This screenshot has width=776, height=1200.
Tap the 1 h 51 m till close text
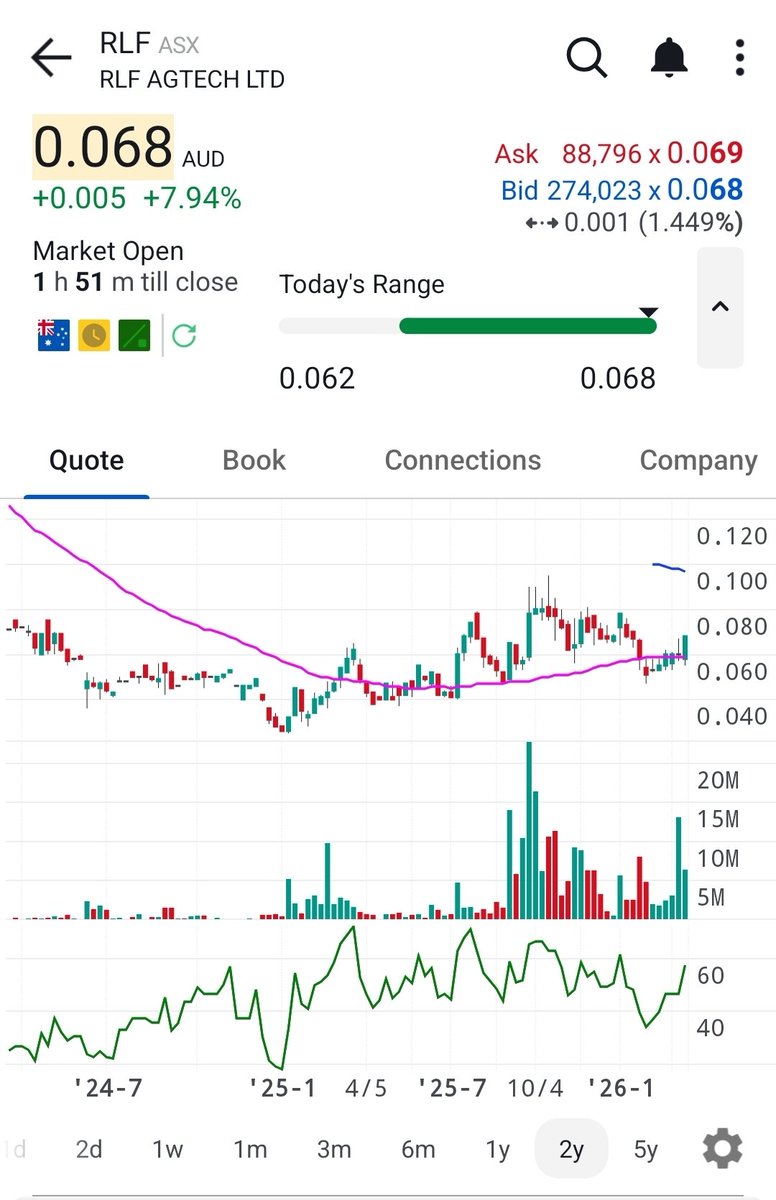coord(135,282)
